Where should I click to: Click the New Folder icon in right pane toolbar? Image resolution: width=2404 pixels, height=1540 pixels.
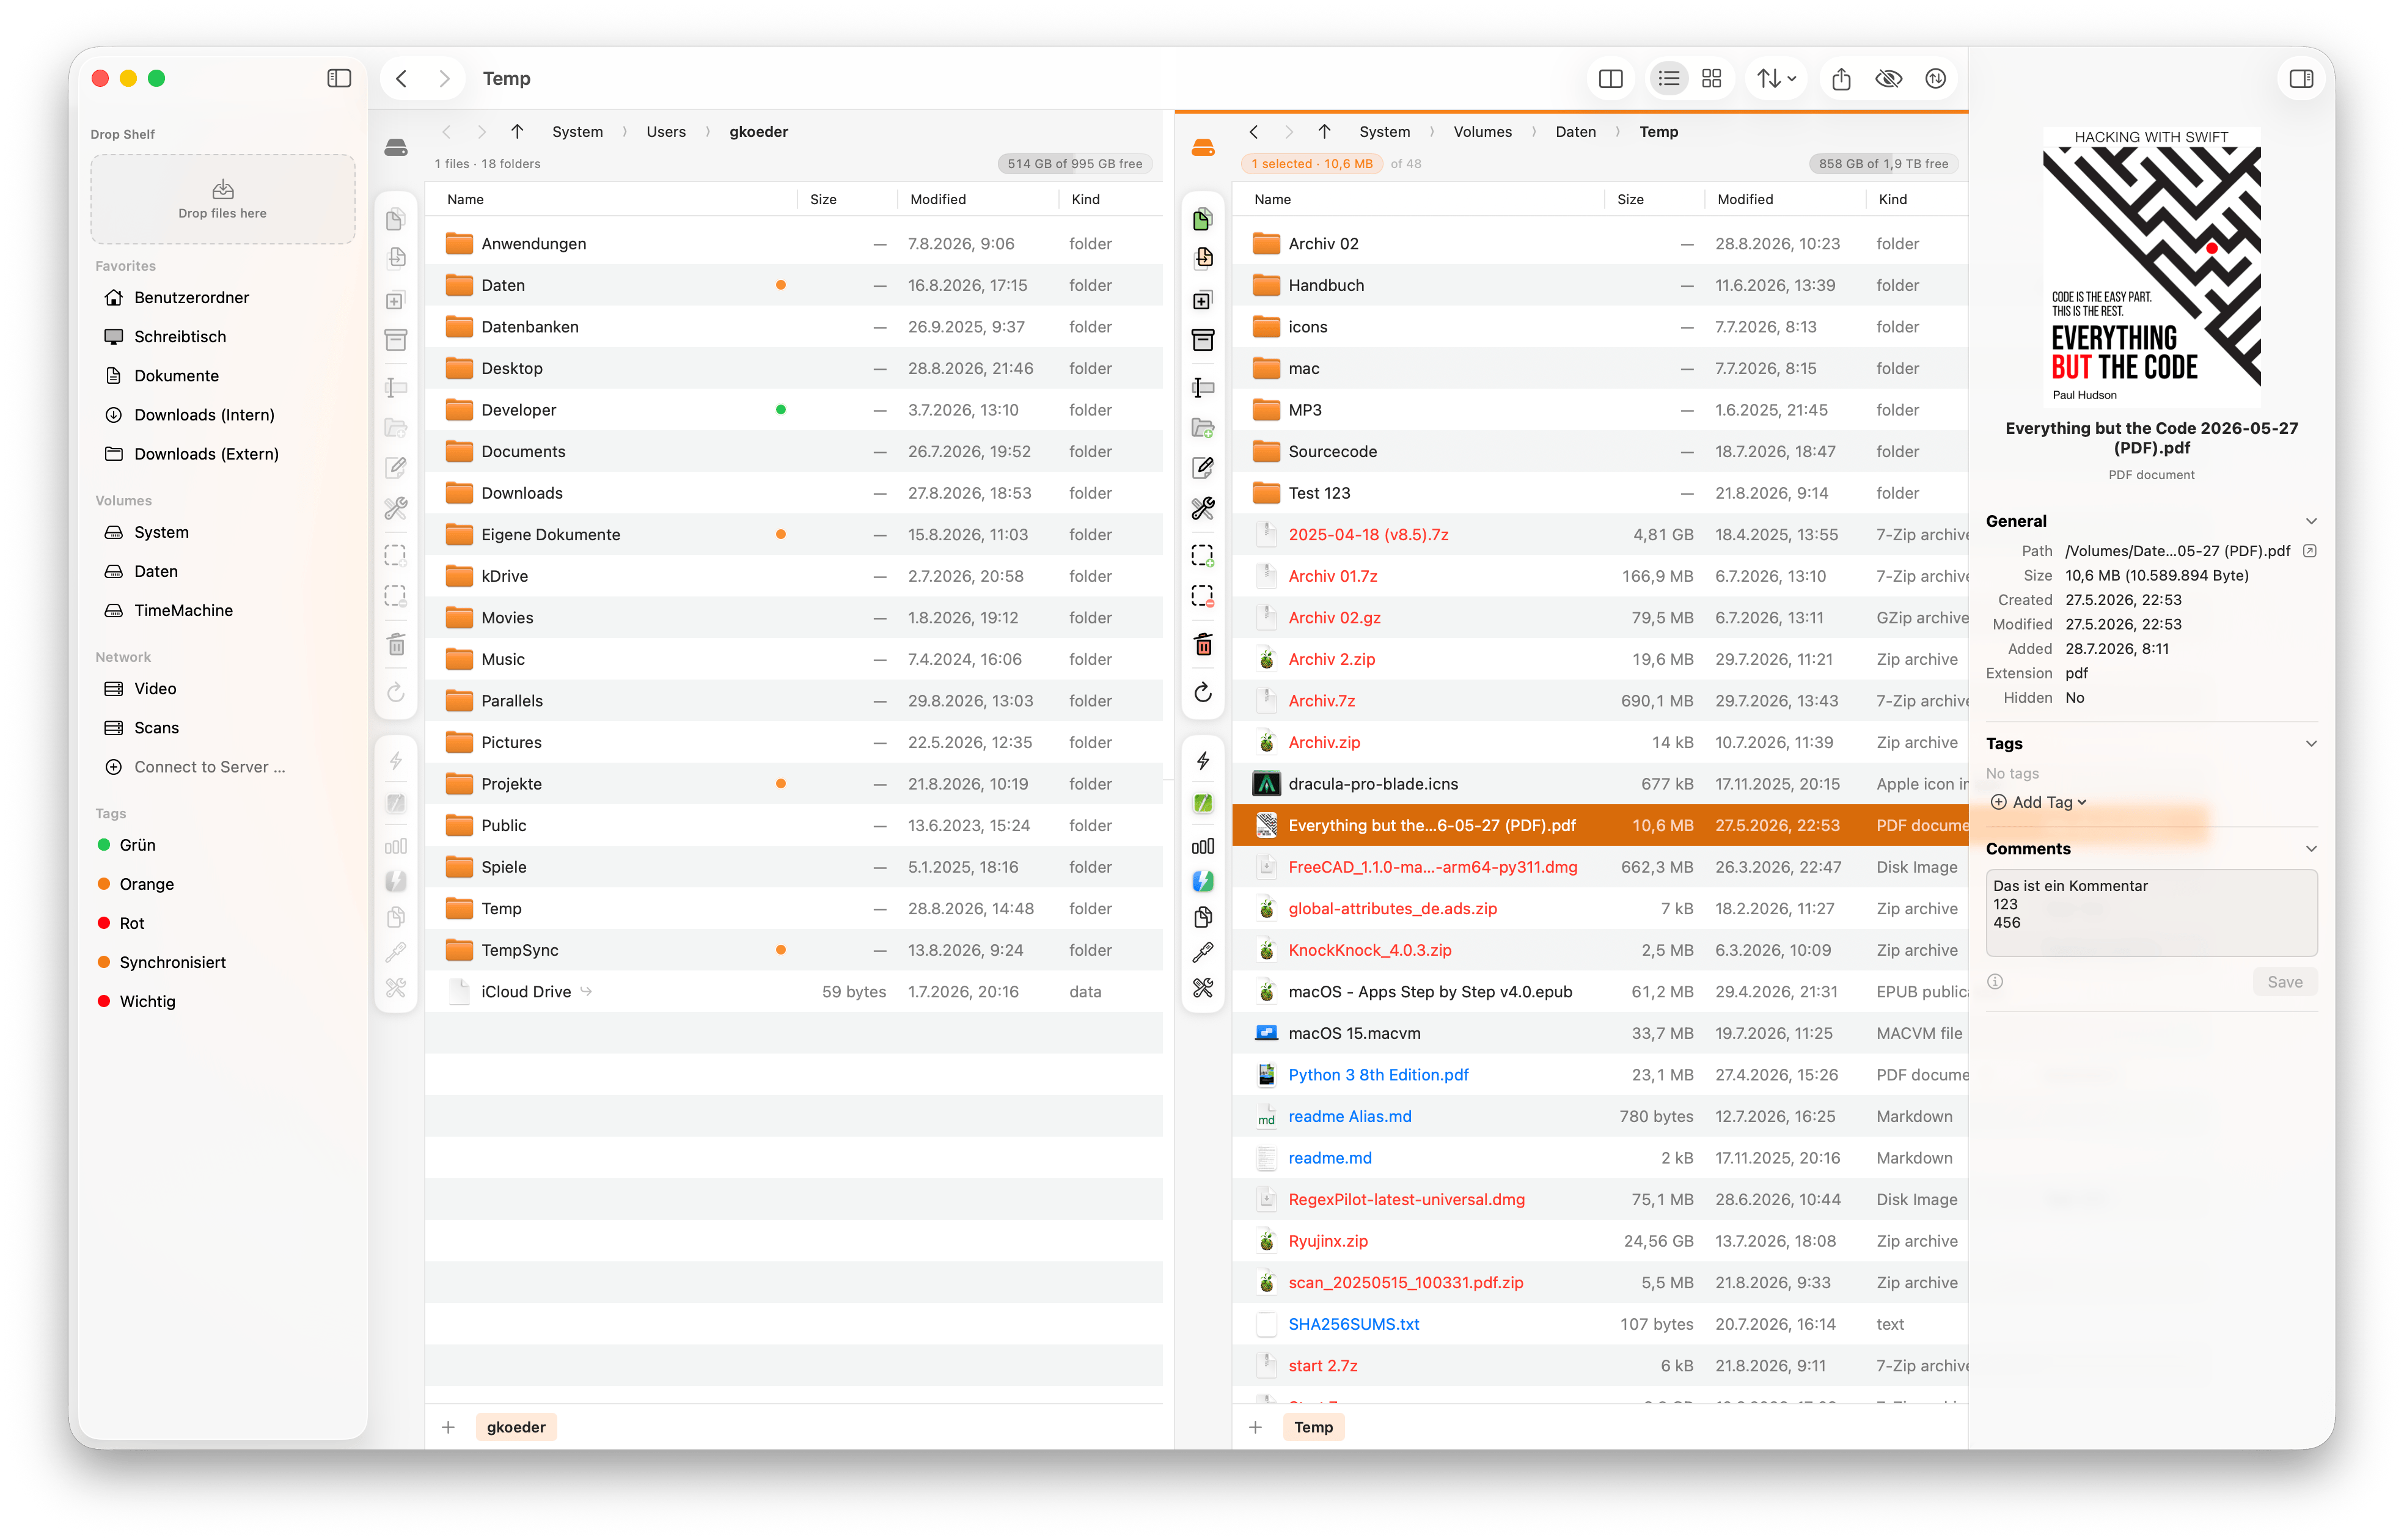pyautogui.click(x=1202, y=427)
